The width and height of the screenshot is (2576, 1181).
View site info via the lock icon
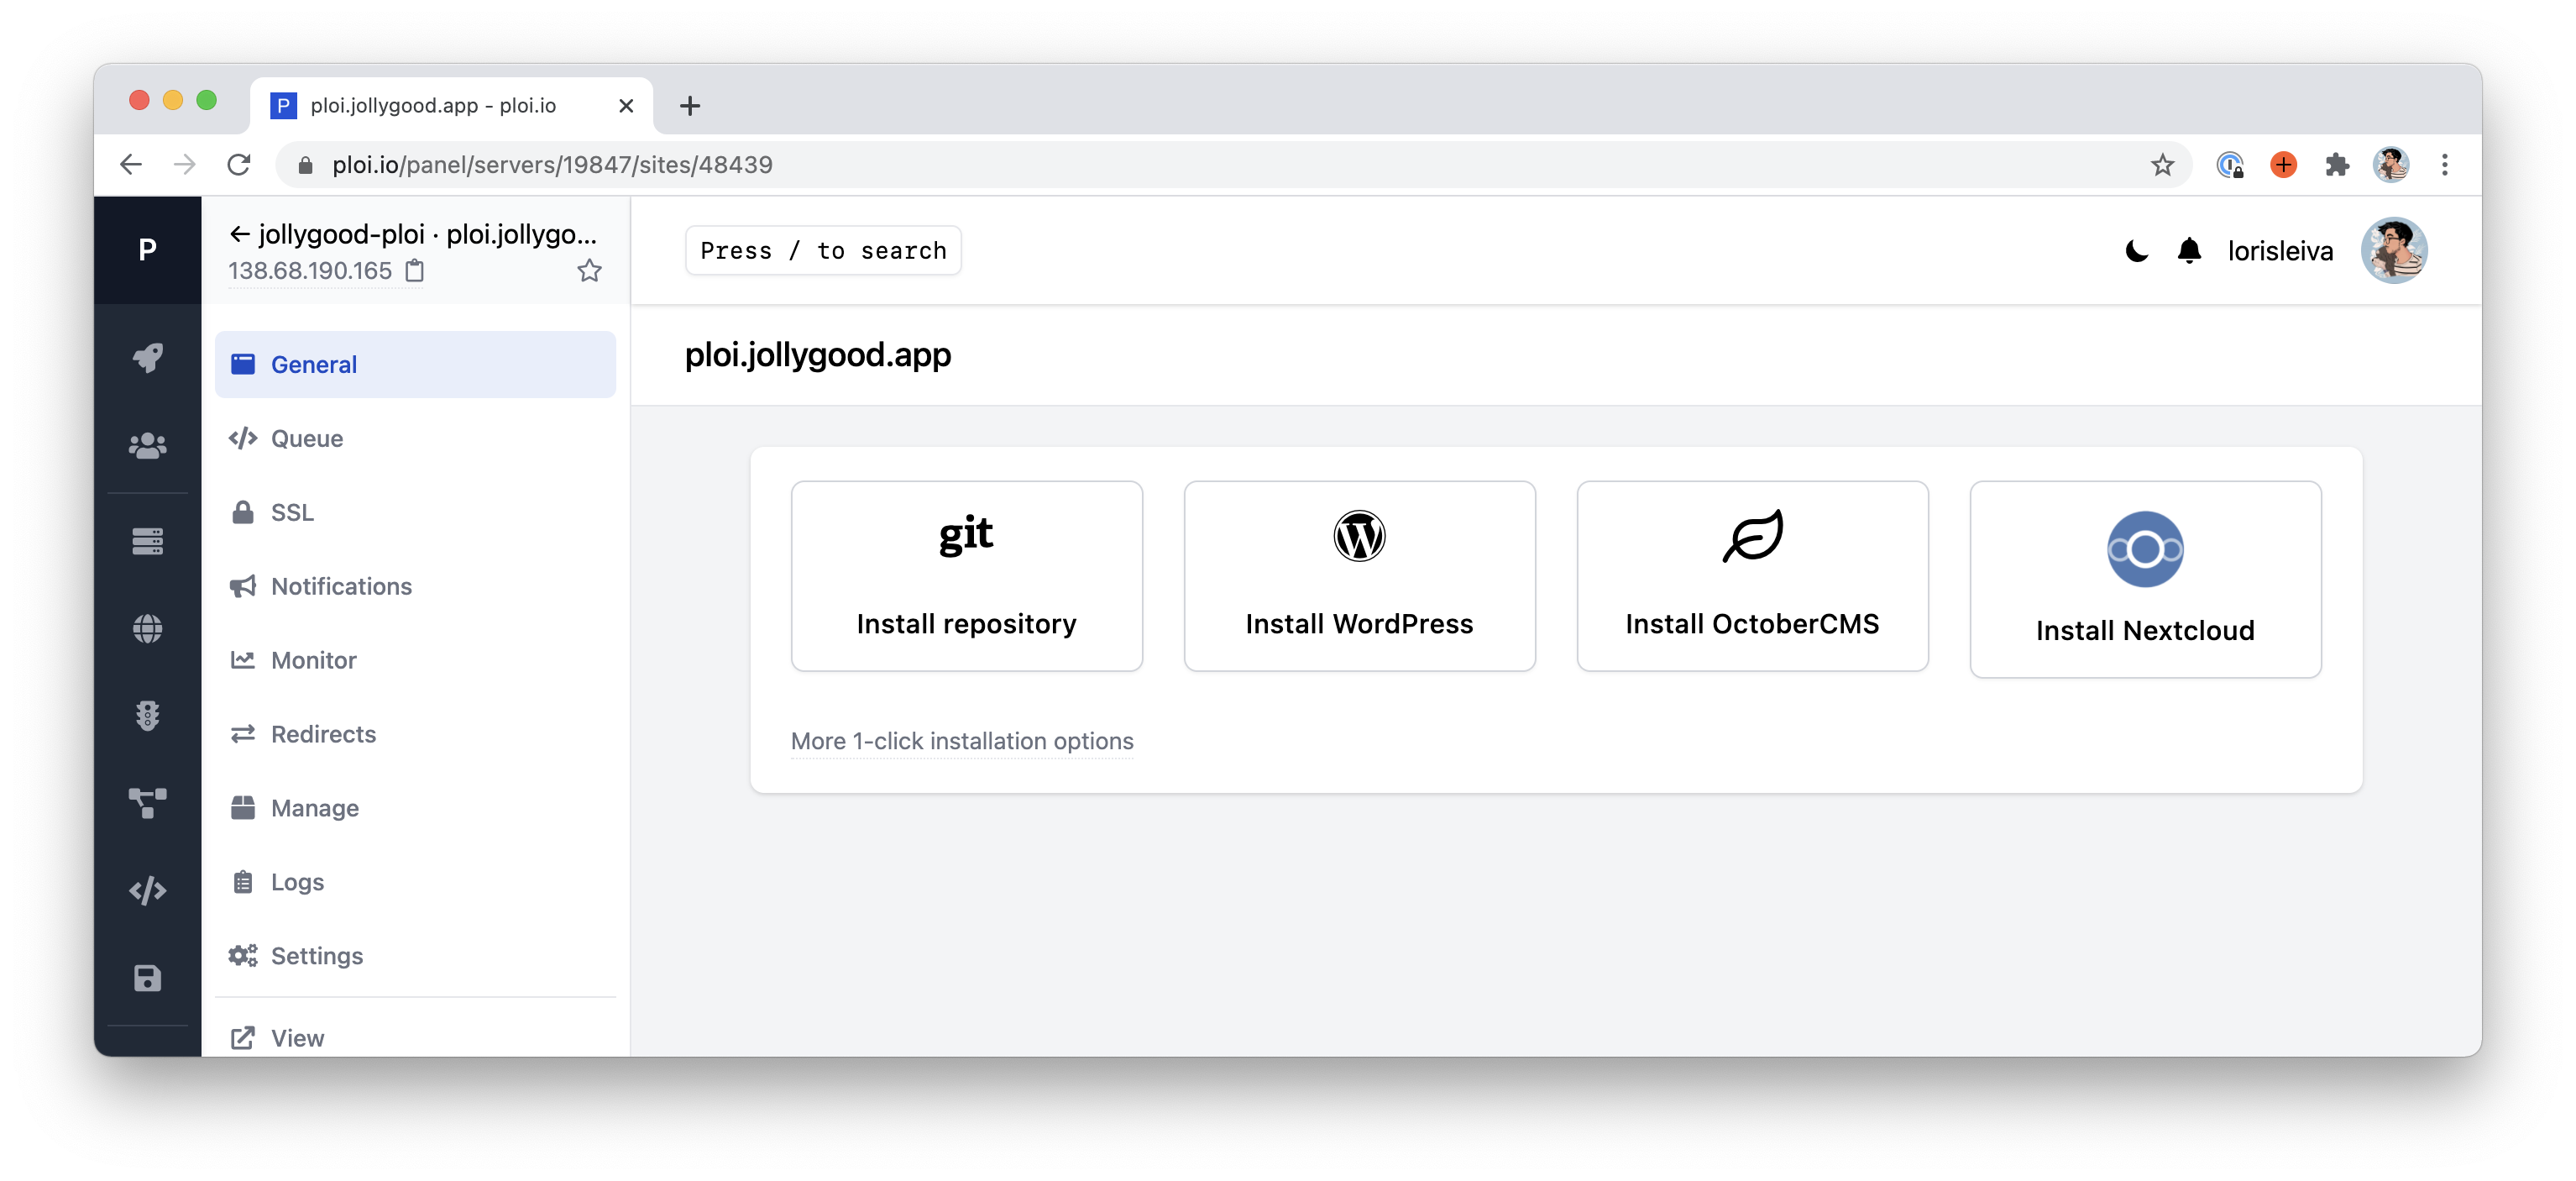306,165
